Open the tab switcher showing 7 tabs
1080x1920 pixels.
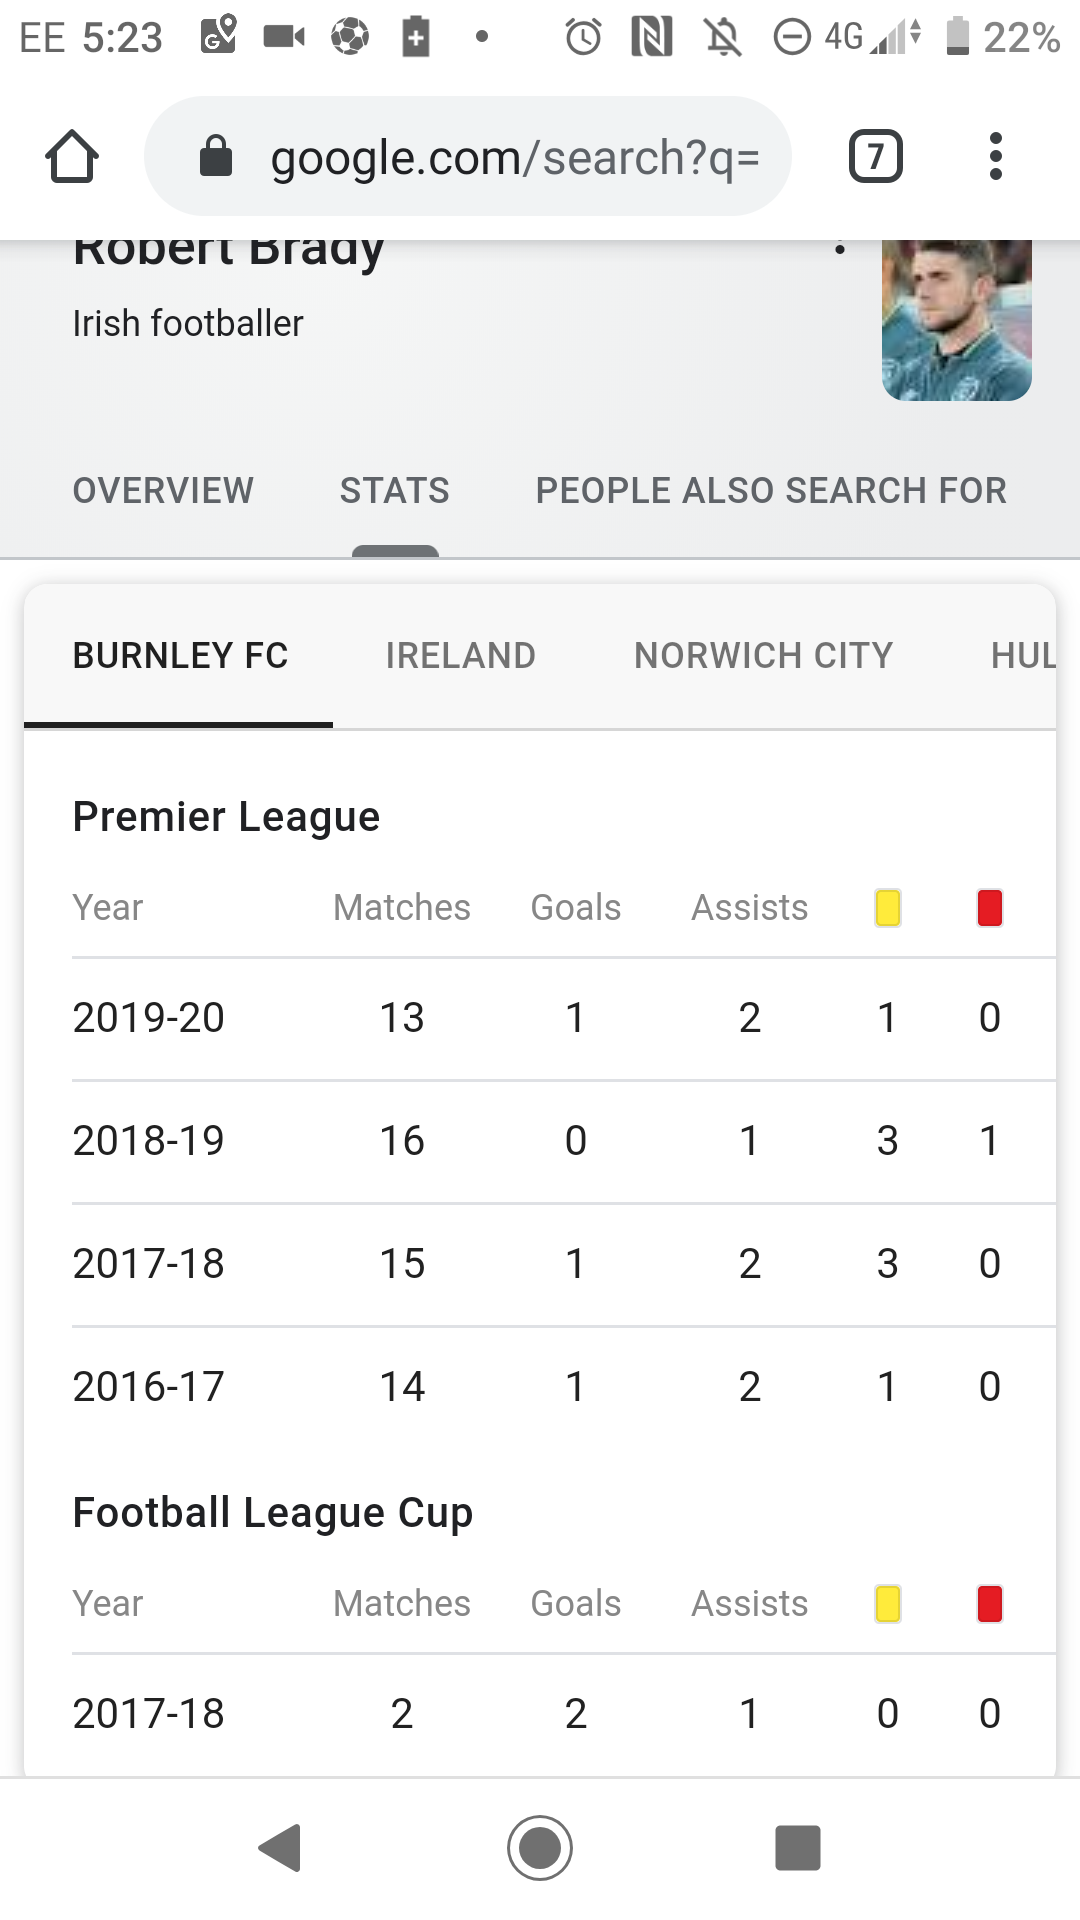point(875,157)
